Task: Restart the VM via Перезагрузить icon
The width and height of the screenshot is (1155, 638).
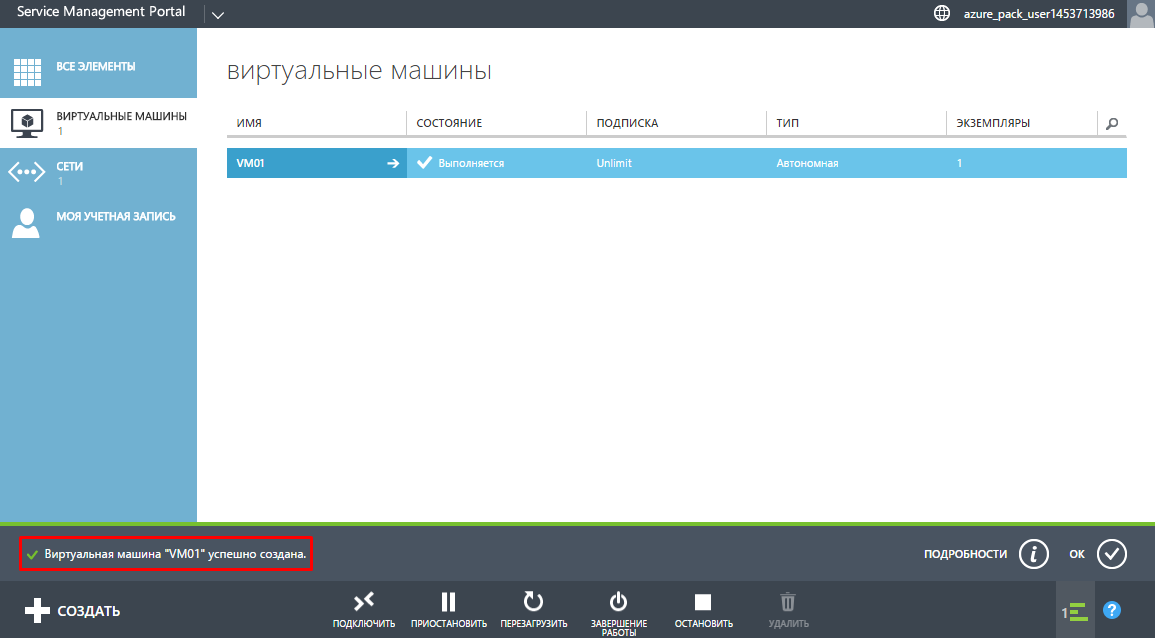Action: click(x=534, y=602)
